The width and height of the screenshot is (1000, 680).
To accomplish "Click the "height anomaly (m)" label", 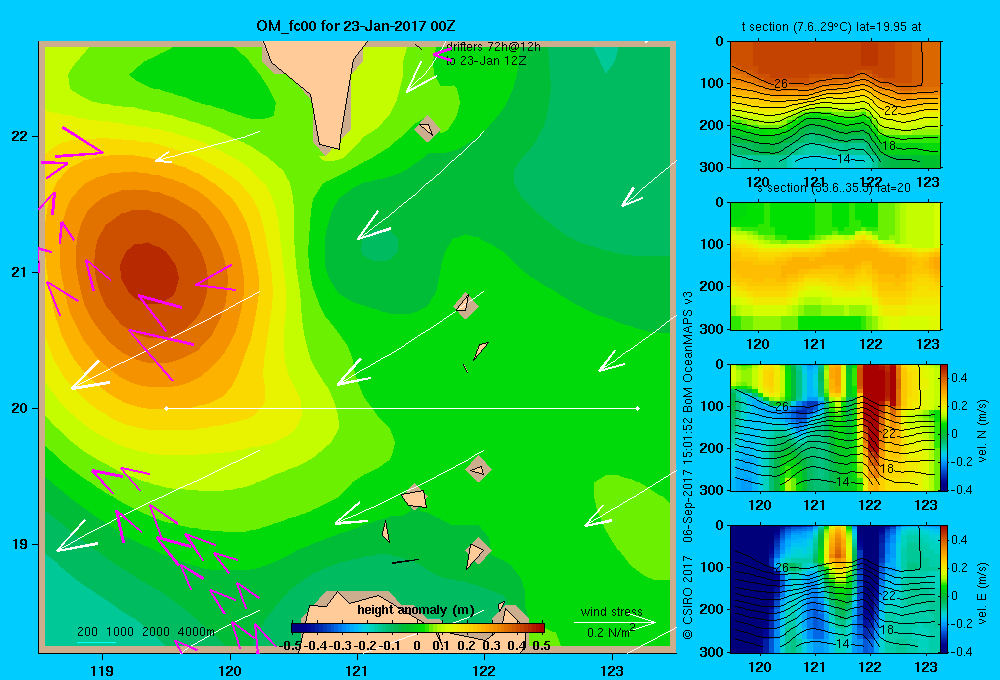I will (416, 610).
